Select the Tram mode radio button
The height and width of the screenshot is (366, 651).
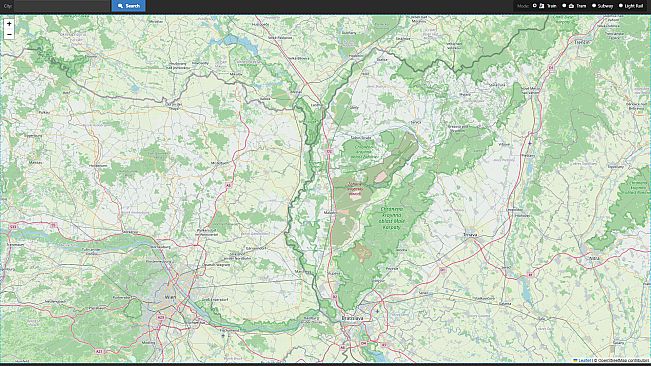(564, 6)
